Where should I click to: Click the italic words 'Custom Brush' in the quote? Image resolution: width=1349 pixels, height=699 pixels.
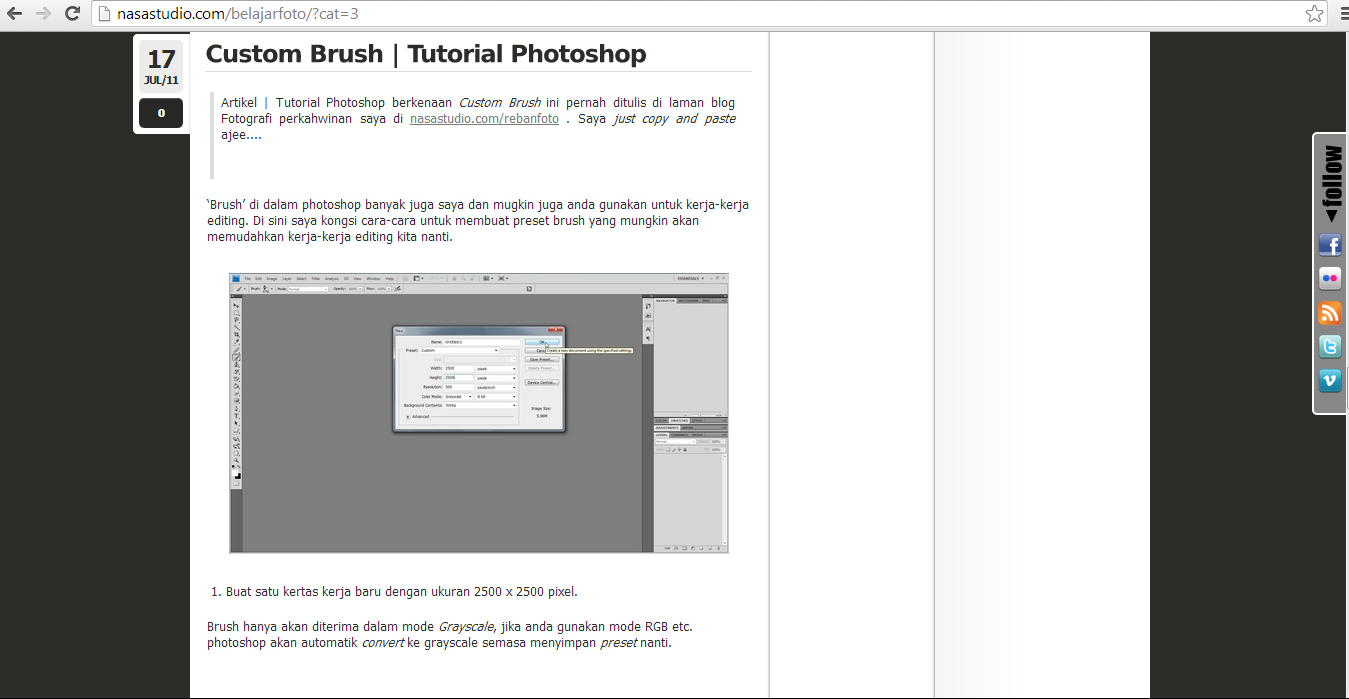(500, 103)
